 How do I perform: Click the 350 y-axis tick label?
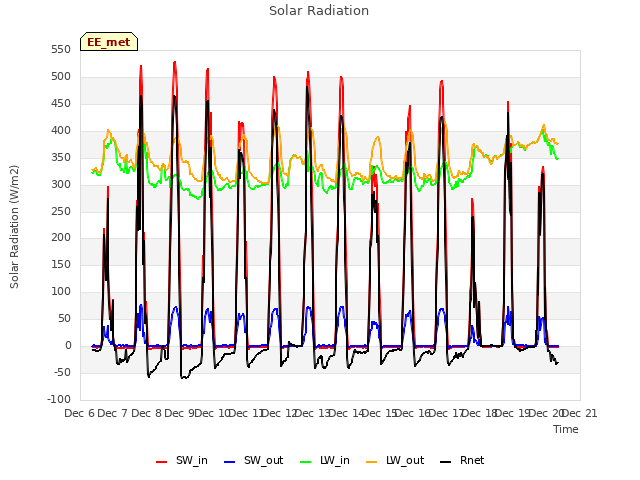click(61, 158)
